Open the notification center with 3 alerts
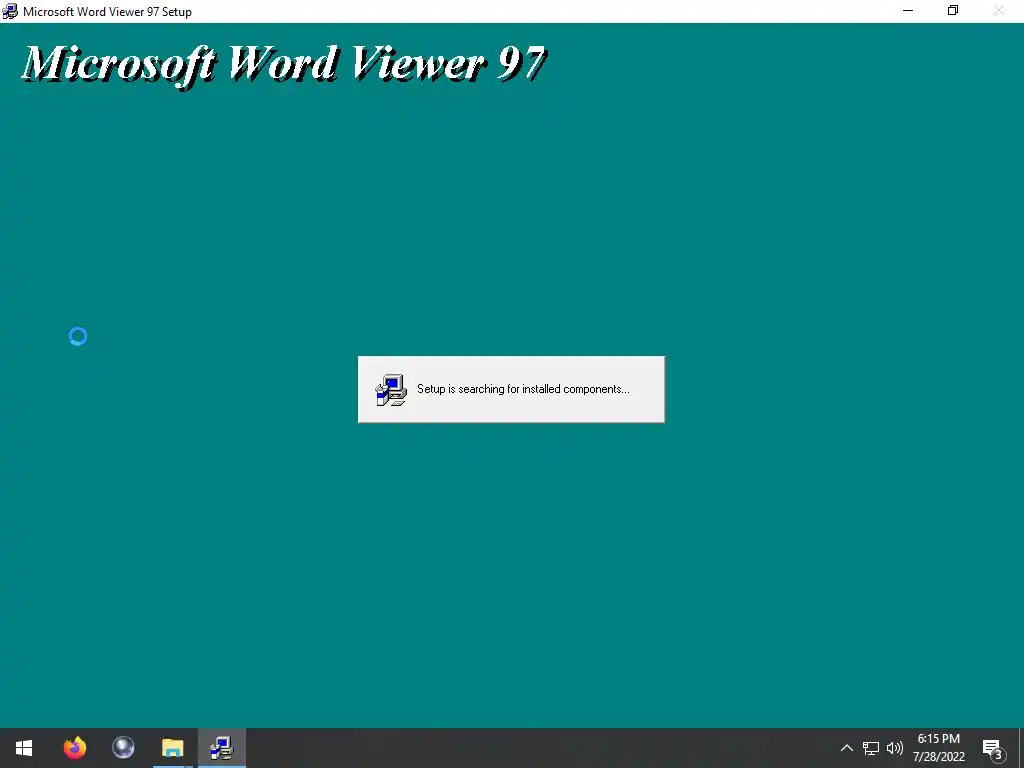 pyautogui.click(x=993, y=750)
